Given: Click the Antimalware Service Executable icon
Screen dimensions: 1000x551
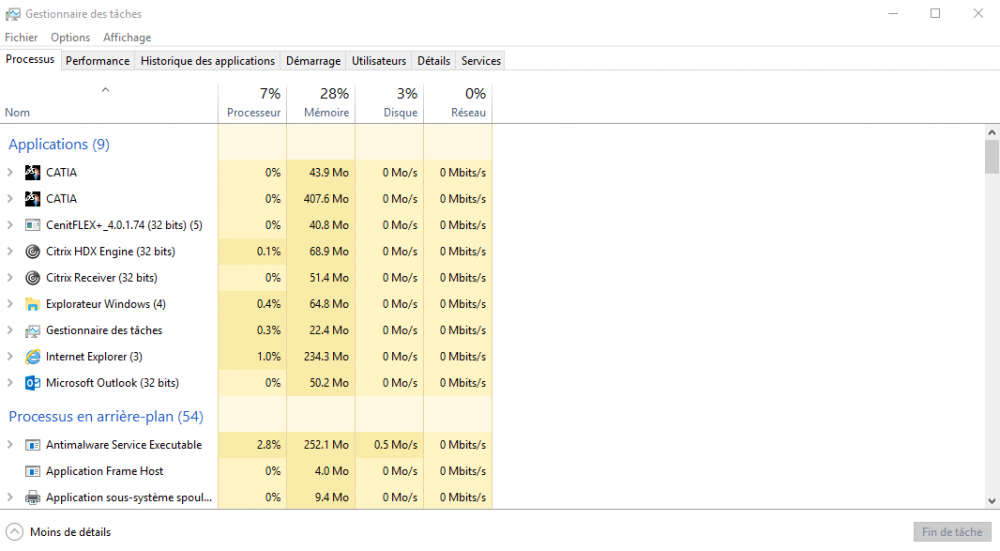Looking at the screenshot, I should pyautogui.click(x=32, y=445).
